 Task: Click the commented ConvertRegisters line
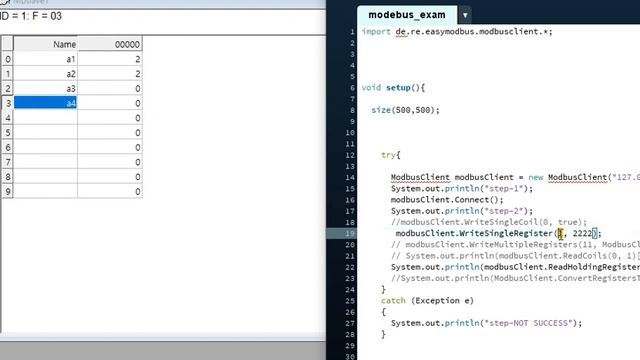pos(515,278)
